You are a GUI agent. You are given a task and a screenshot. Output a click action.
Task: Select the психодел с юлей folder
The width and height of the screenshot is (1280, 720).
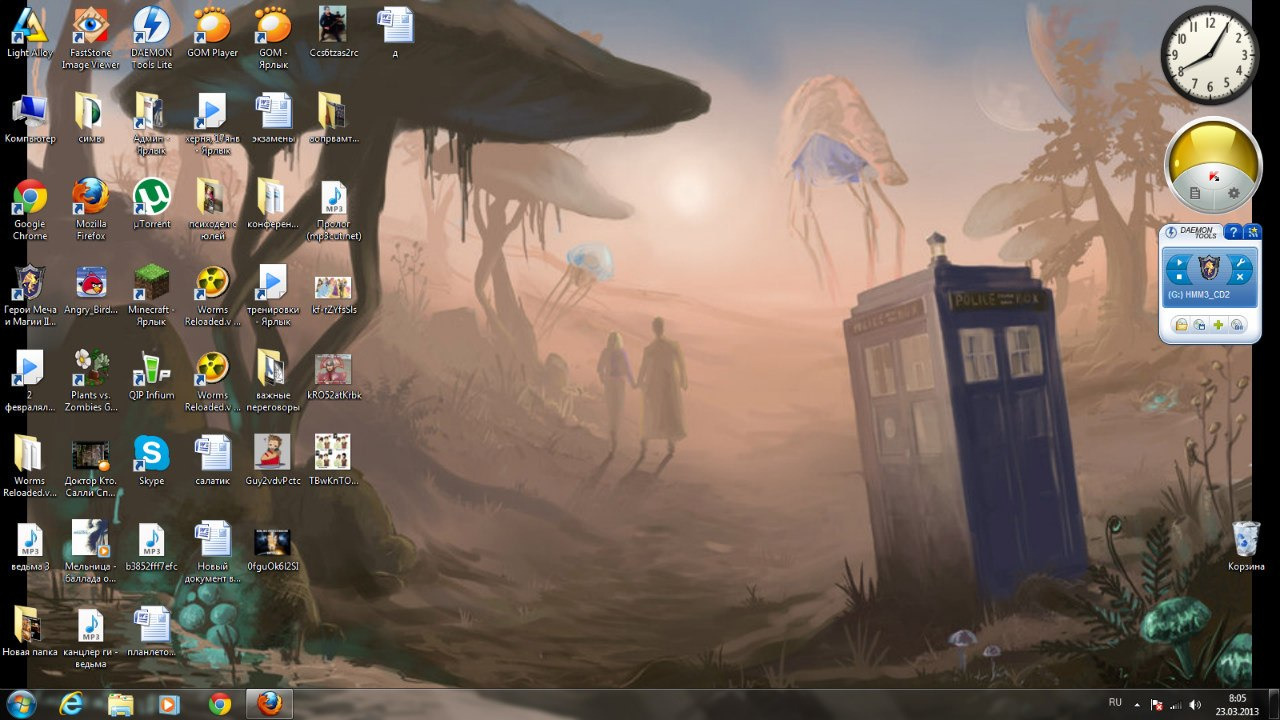tap(212, 210)
